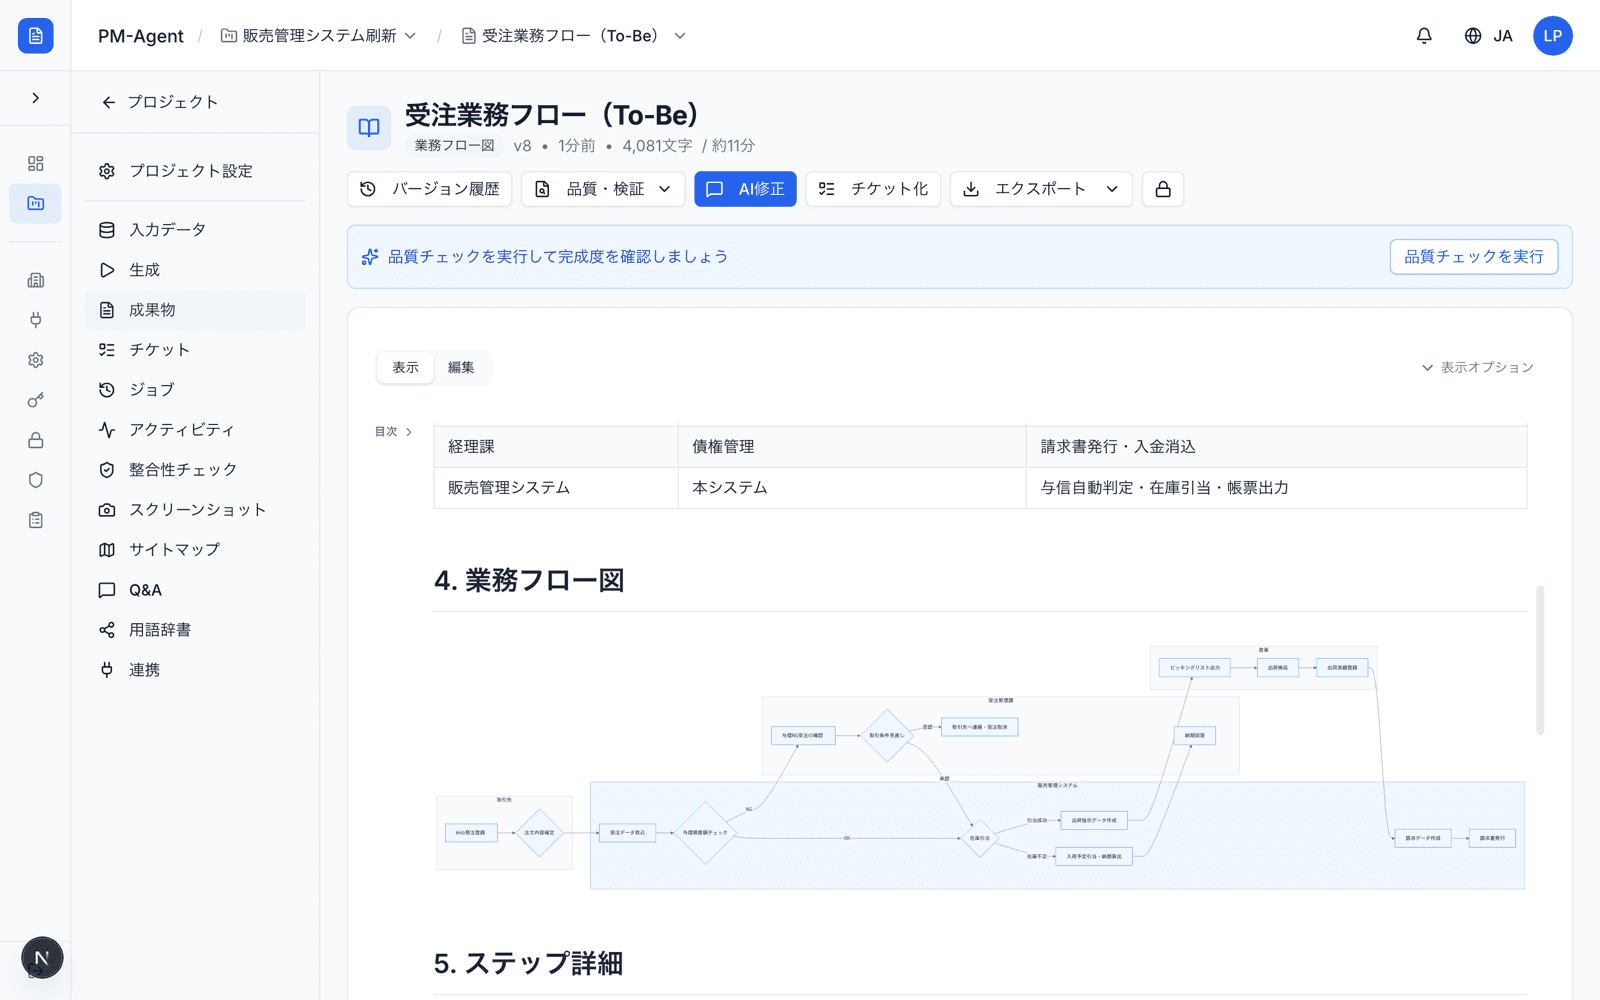Click the PM-Agent logo icon
Screen dimensions: 1600x1000
pyautogui.click(x=36, y=36)
